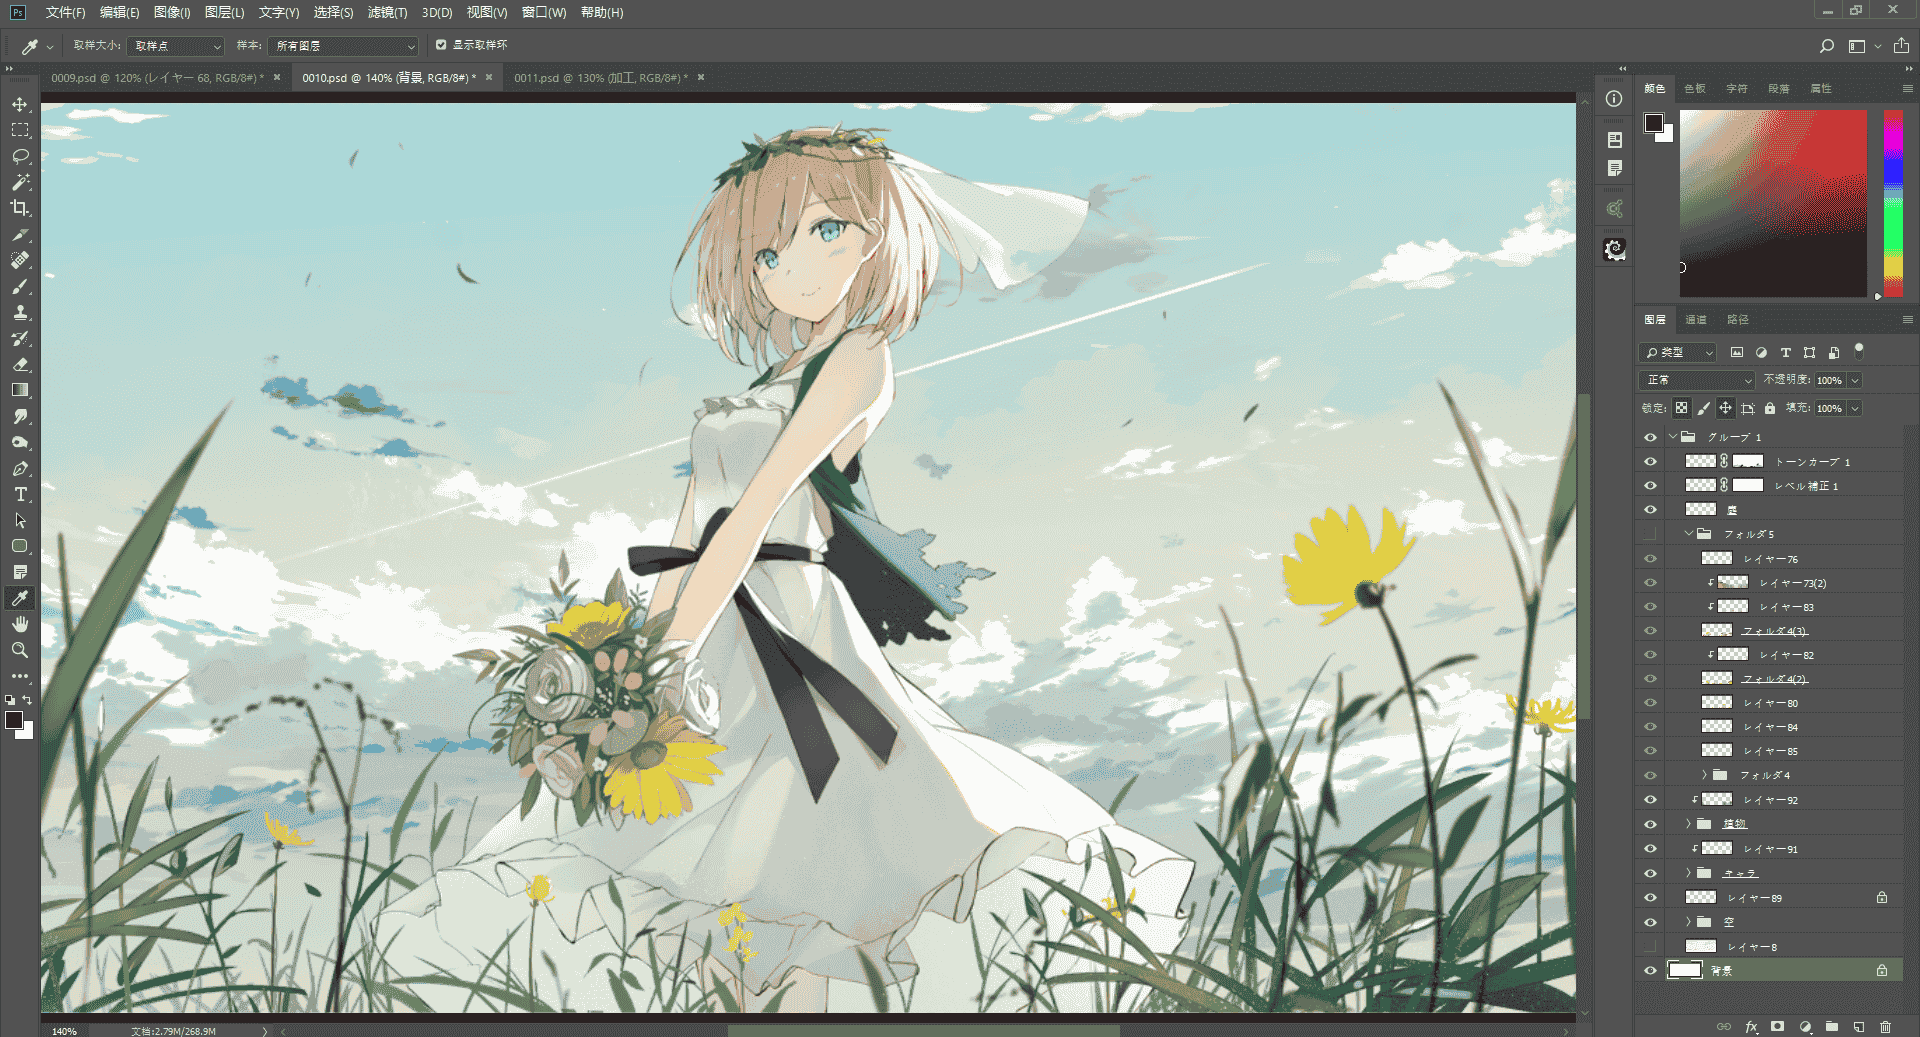The image size is (1920, 1037).
Task: Select the Eraser tool
Action: (20, 364)
